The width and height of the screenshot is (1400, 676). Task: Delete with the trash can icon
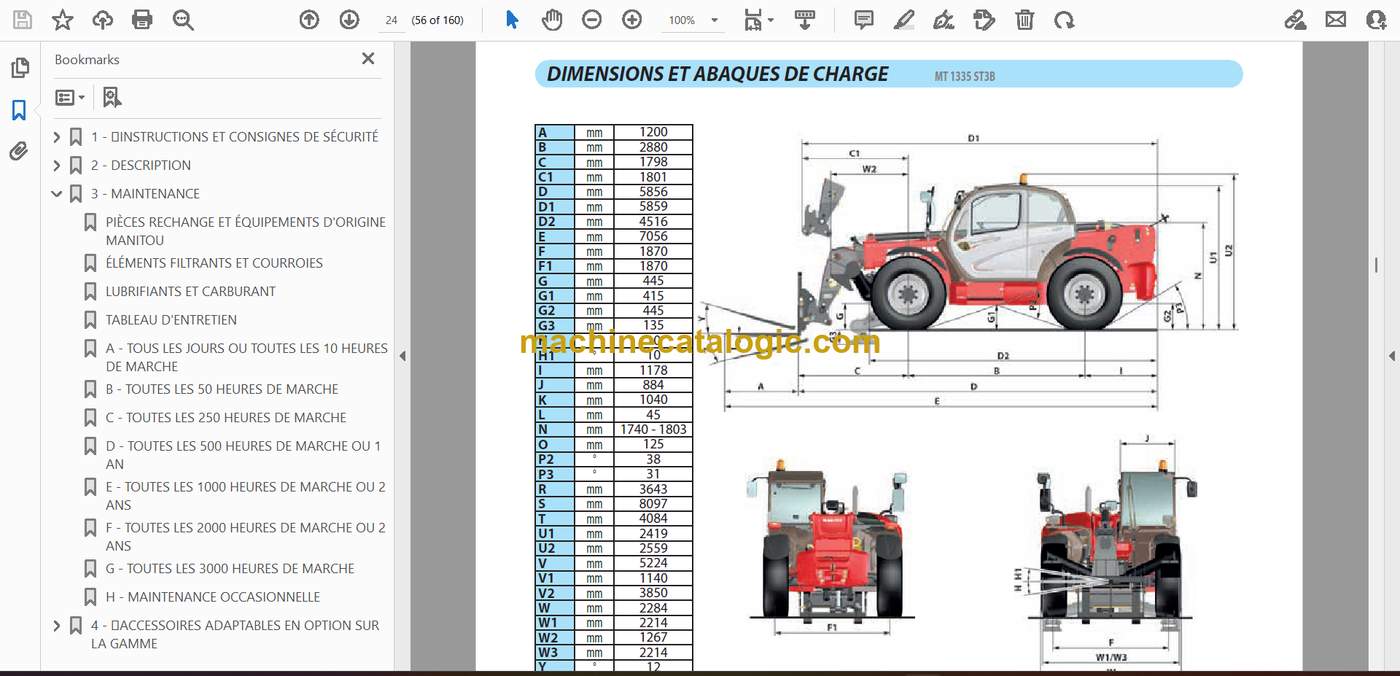1024,19
